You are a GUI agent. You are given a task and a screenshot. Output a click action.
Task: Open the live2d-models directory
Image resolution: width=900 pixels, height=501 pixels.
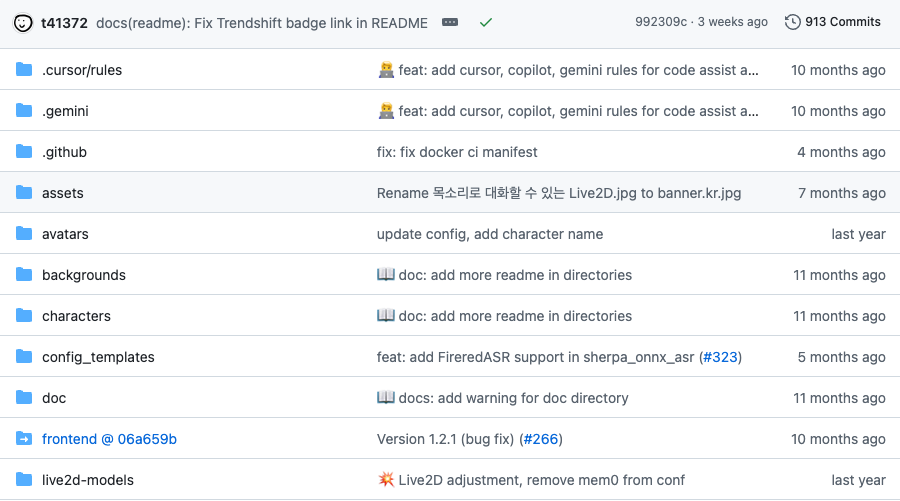tap(88, 480)
